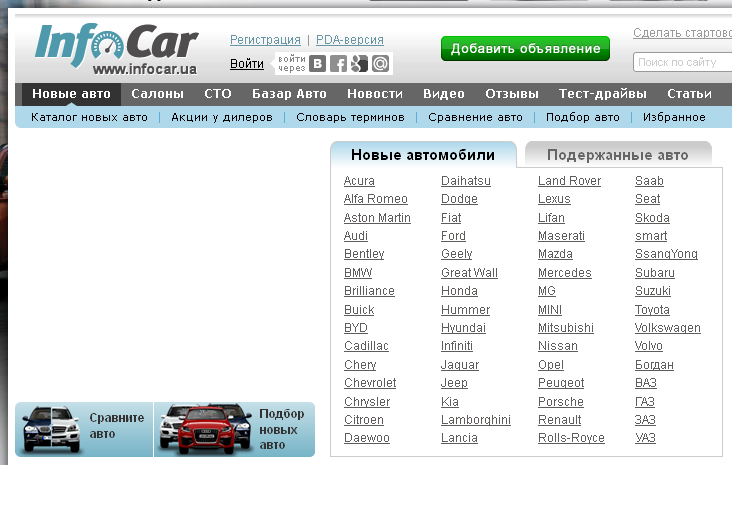Open the Статьи menu item

(689, 94)
